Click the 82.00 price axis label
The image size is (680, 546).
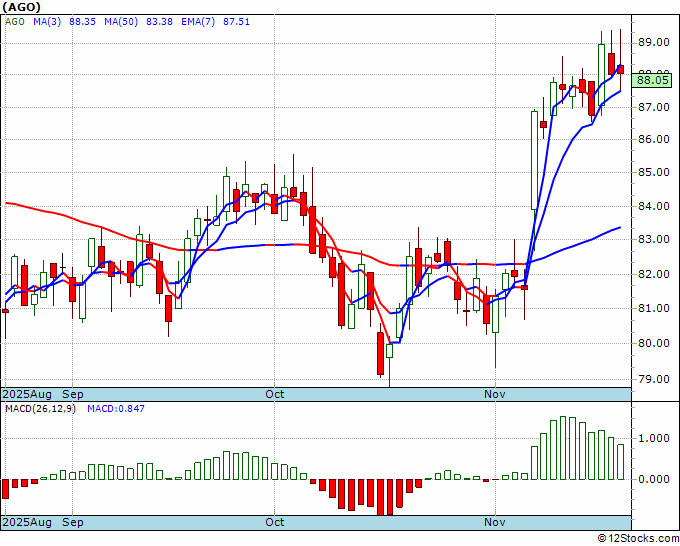pyautogui.click(x=653, y=274)
